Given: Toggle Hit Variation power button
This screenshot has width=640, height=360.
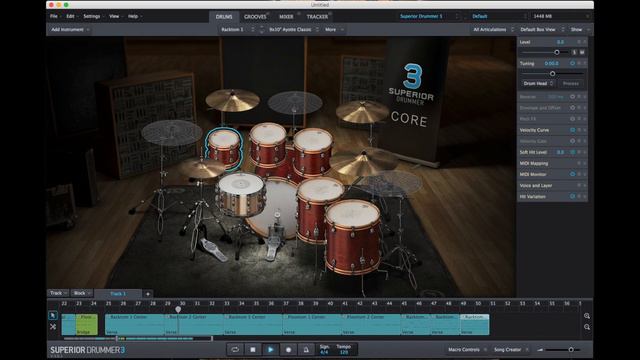Looking at the screenshot, I should (572, 196).
